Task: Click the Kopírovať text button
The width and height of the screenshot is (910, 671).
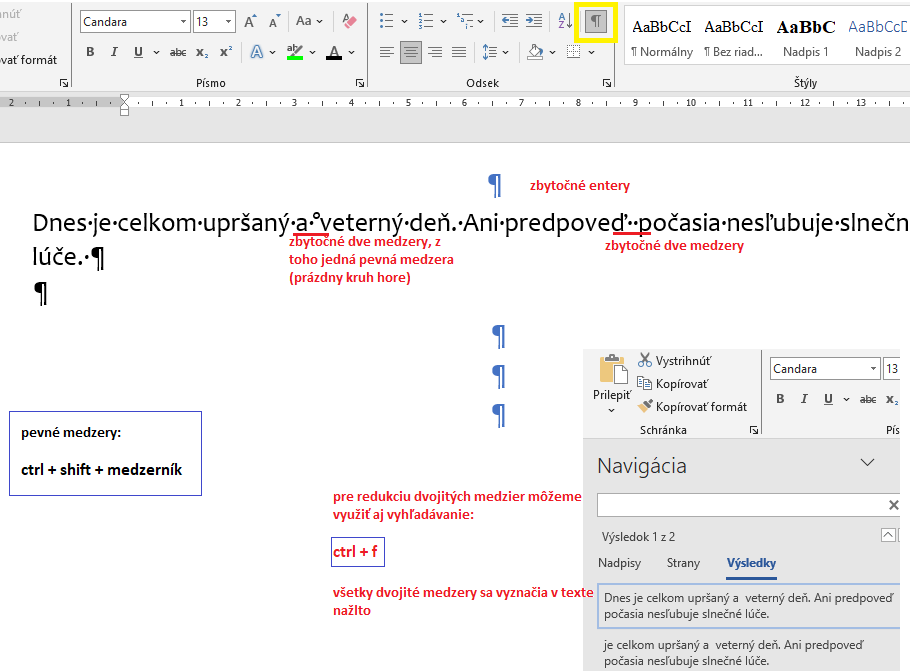Action: 682,384
